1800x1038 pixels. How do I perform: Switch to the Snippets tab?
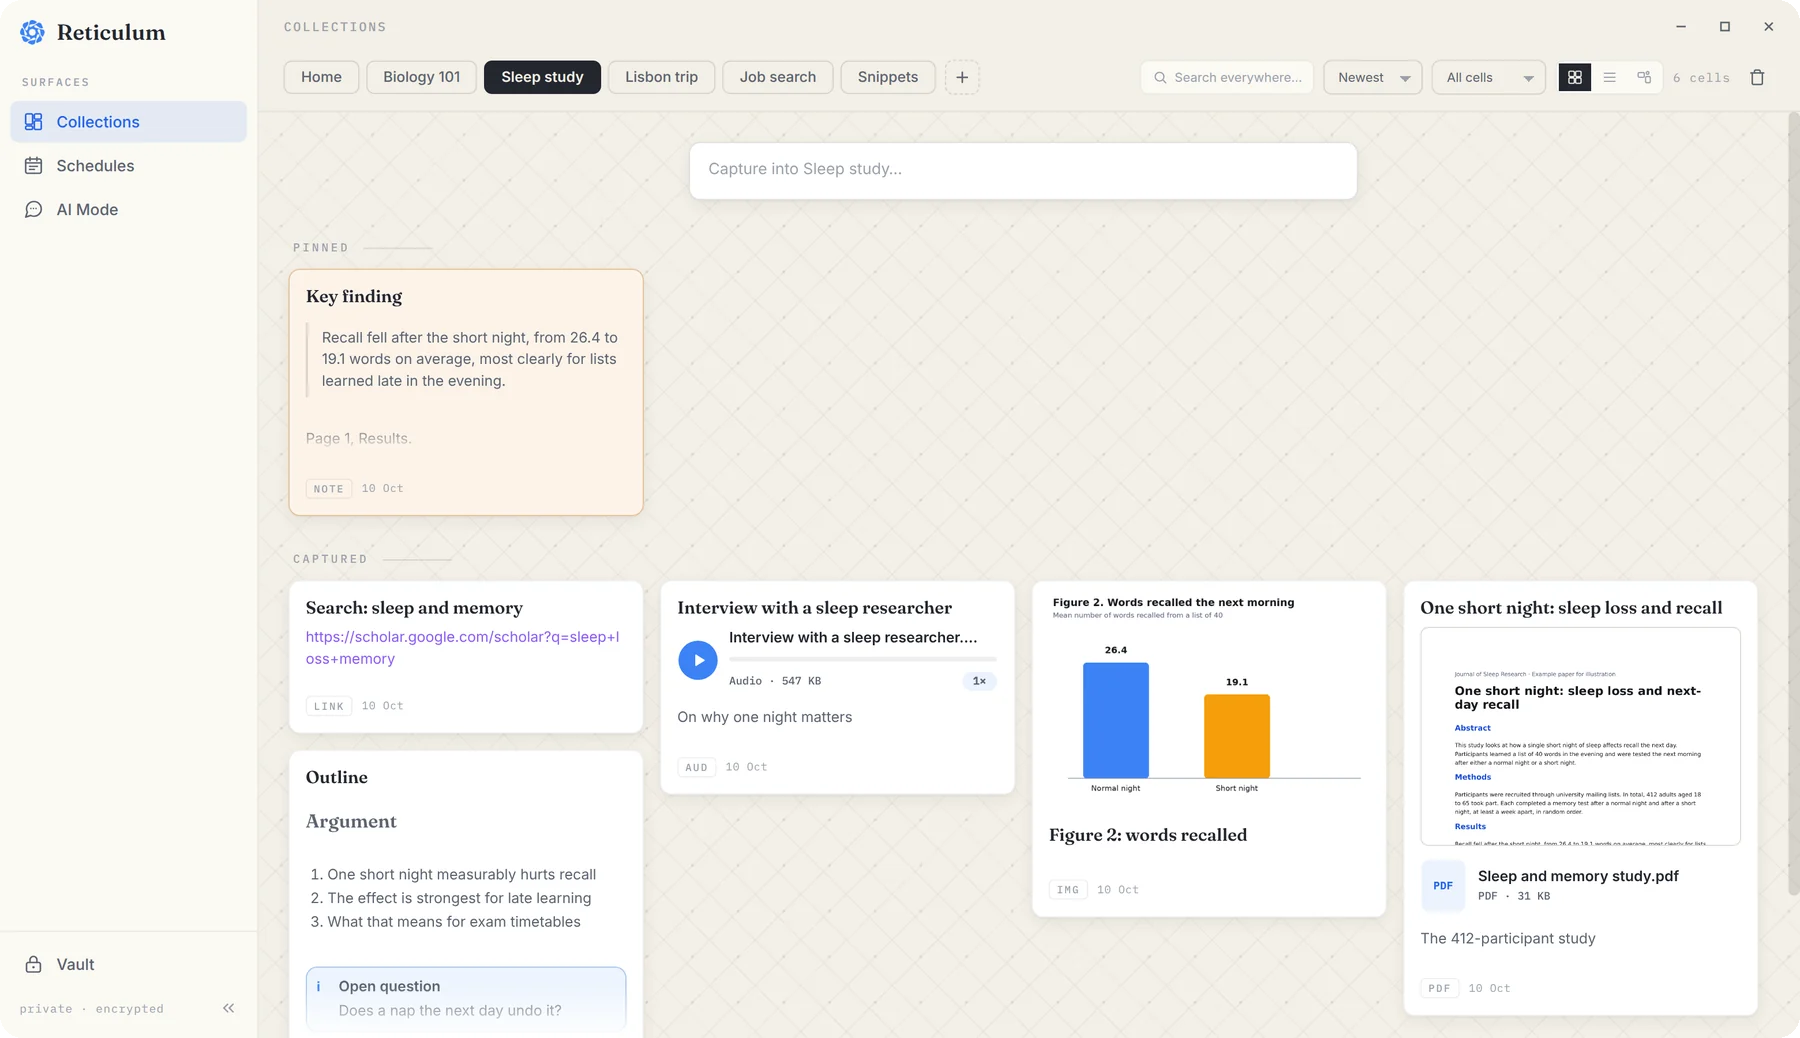pos(888,77)
